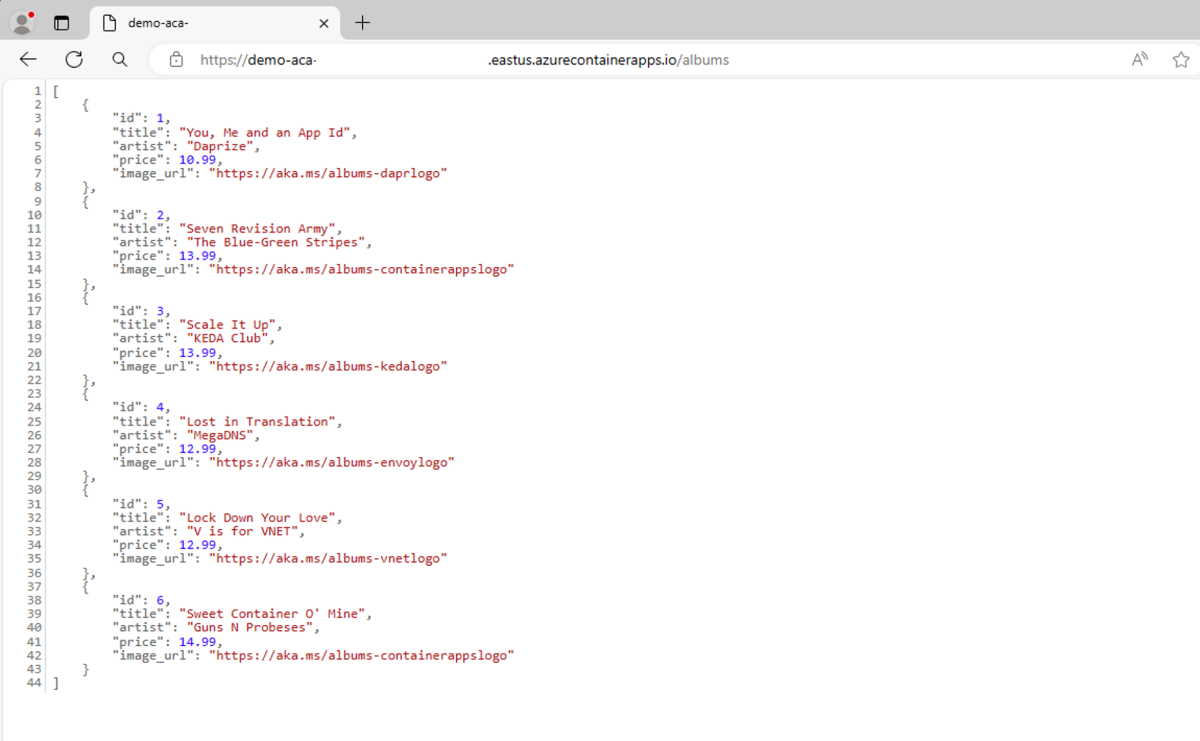
Task: Click the Read aloud icon in the address bar
Action: tap(1139, 60)
